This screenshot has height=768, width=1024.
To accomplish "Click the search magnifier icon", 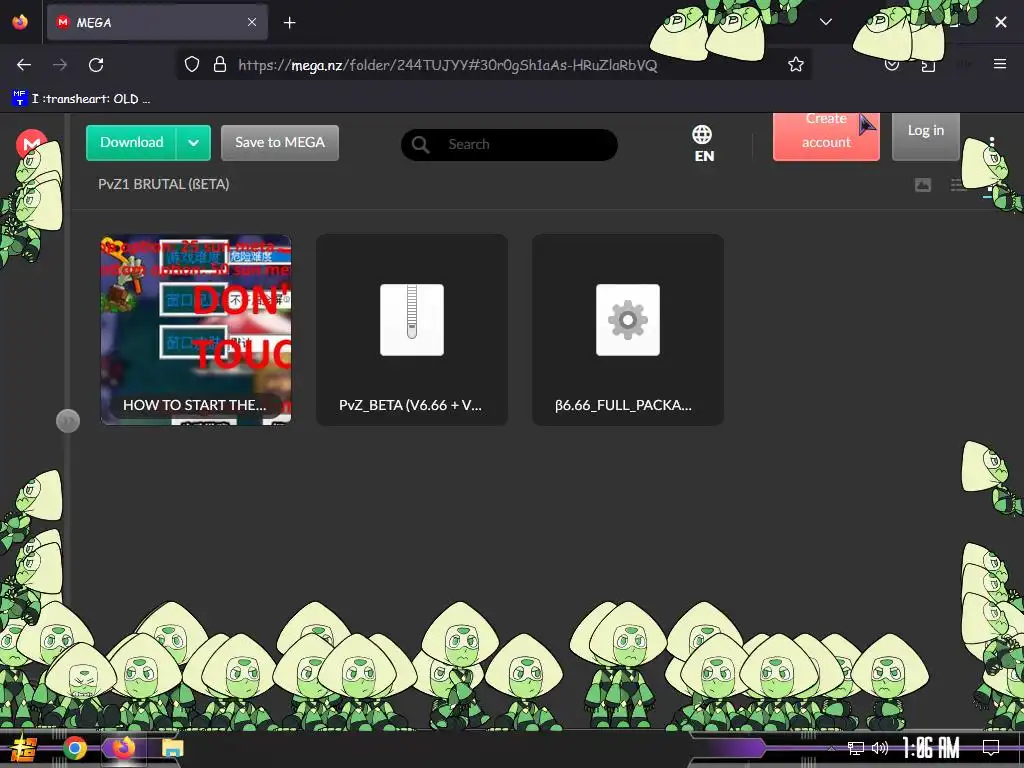I will click(421, 144).
